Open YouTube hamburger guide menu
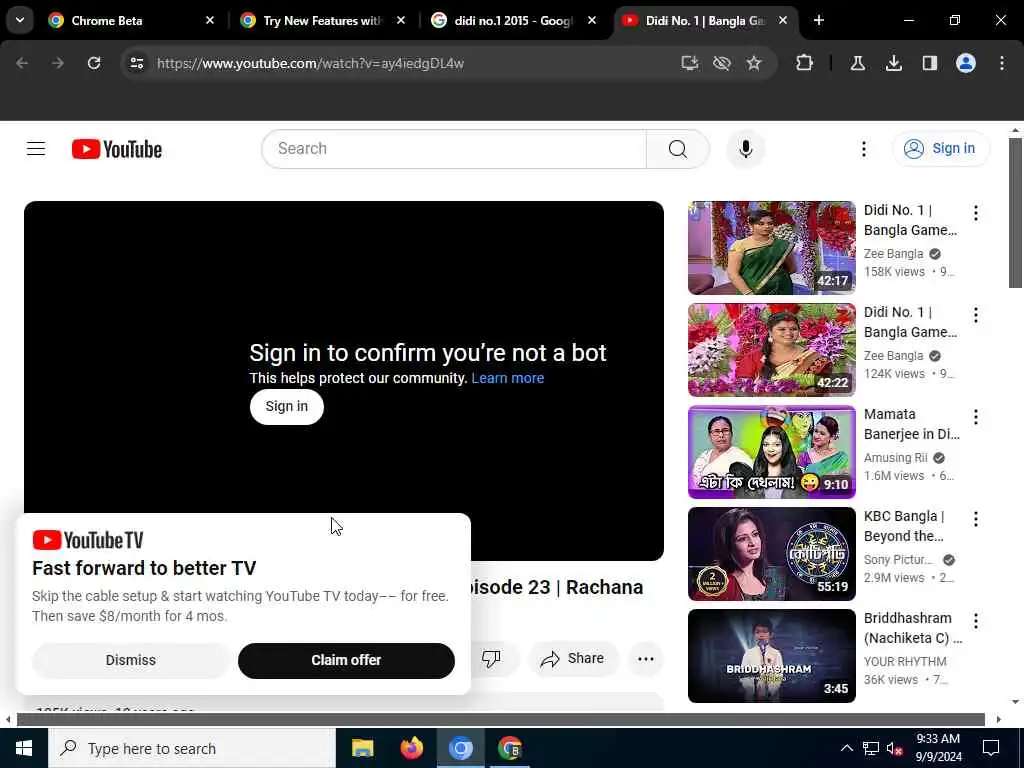Image resolution: width=1024 pixels, height=768 pixels. point(36,149)
